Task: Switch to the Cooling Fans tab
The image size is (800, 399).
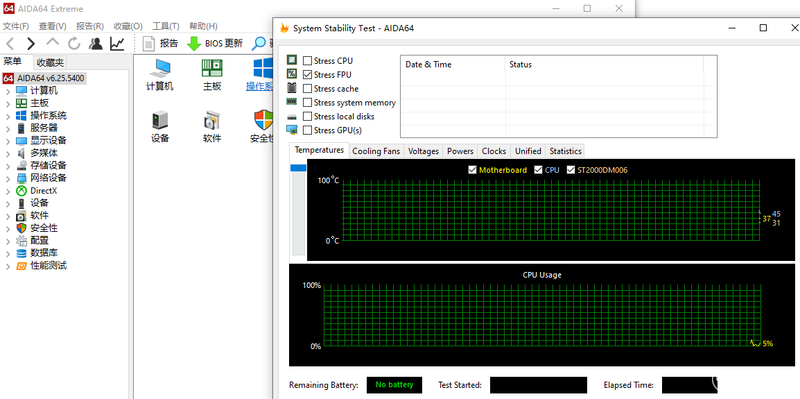Action: [x=376, y=151]
